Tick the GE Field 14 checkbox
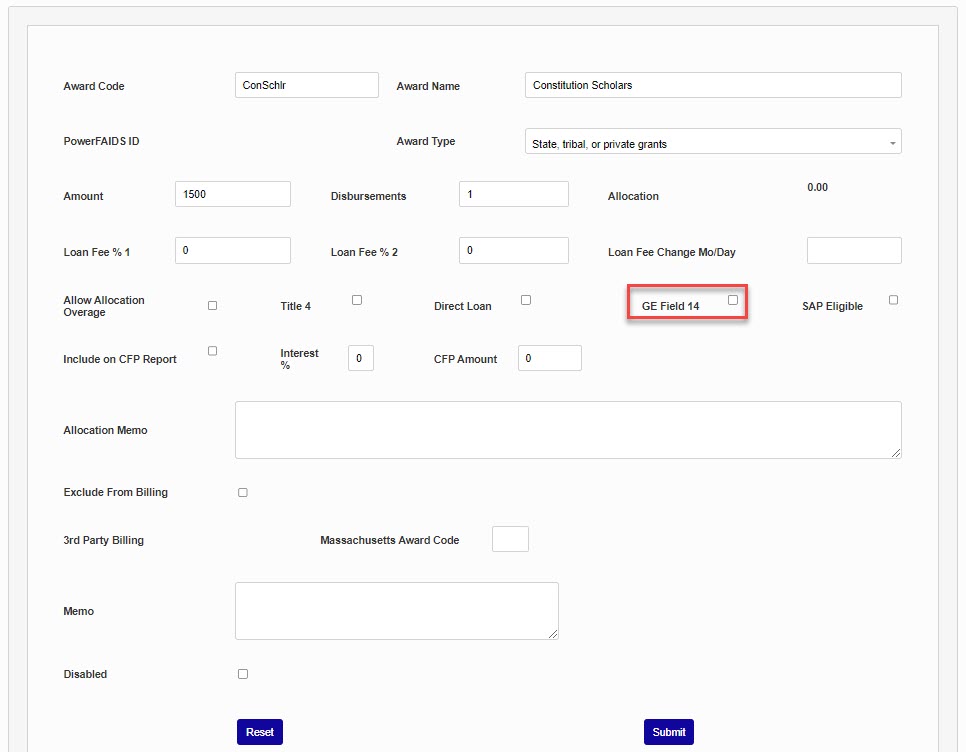This screenshot has height=752, width=966. (733, 300)
